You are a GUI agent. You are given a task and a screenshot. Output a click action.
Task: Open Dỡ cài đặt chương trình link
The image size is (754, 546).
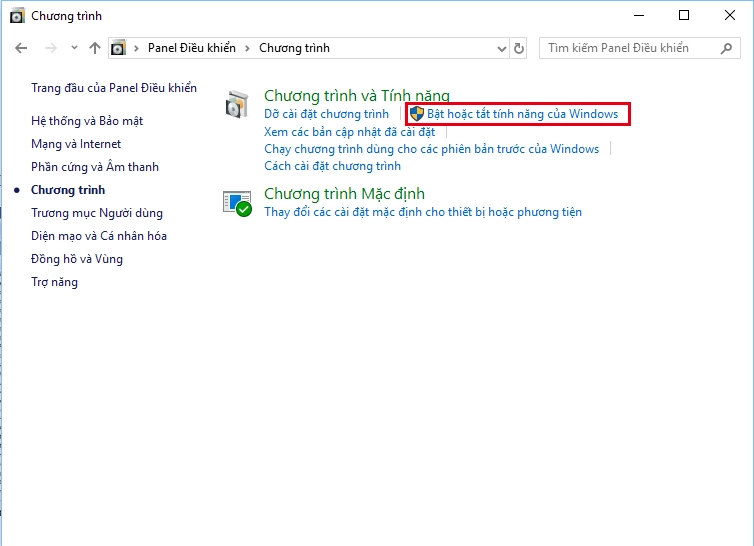click(326, 114)
